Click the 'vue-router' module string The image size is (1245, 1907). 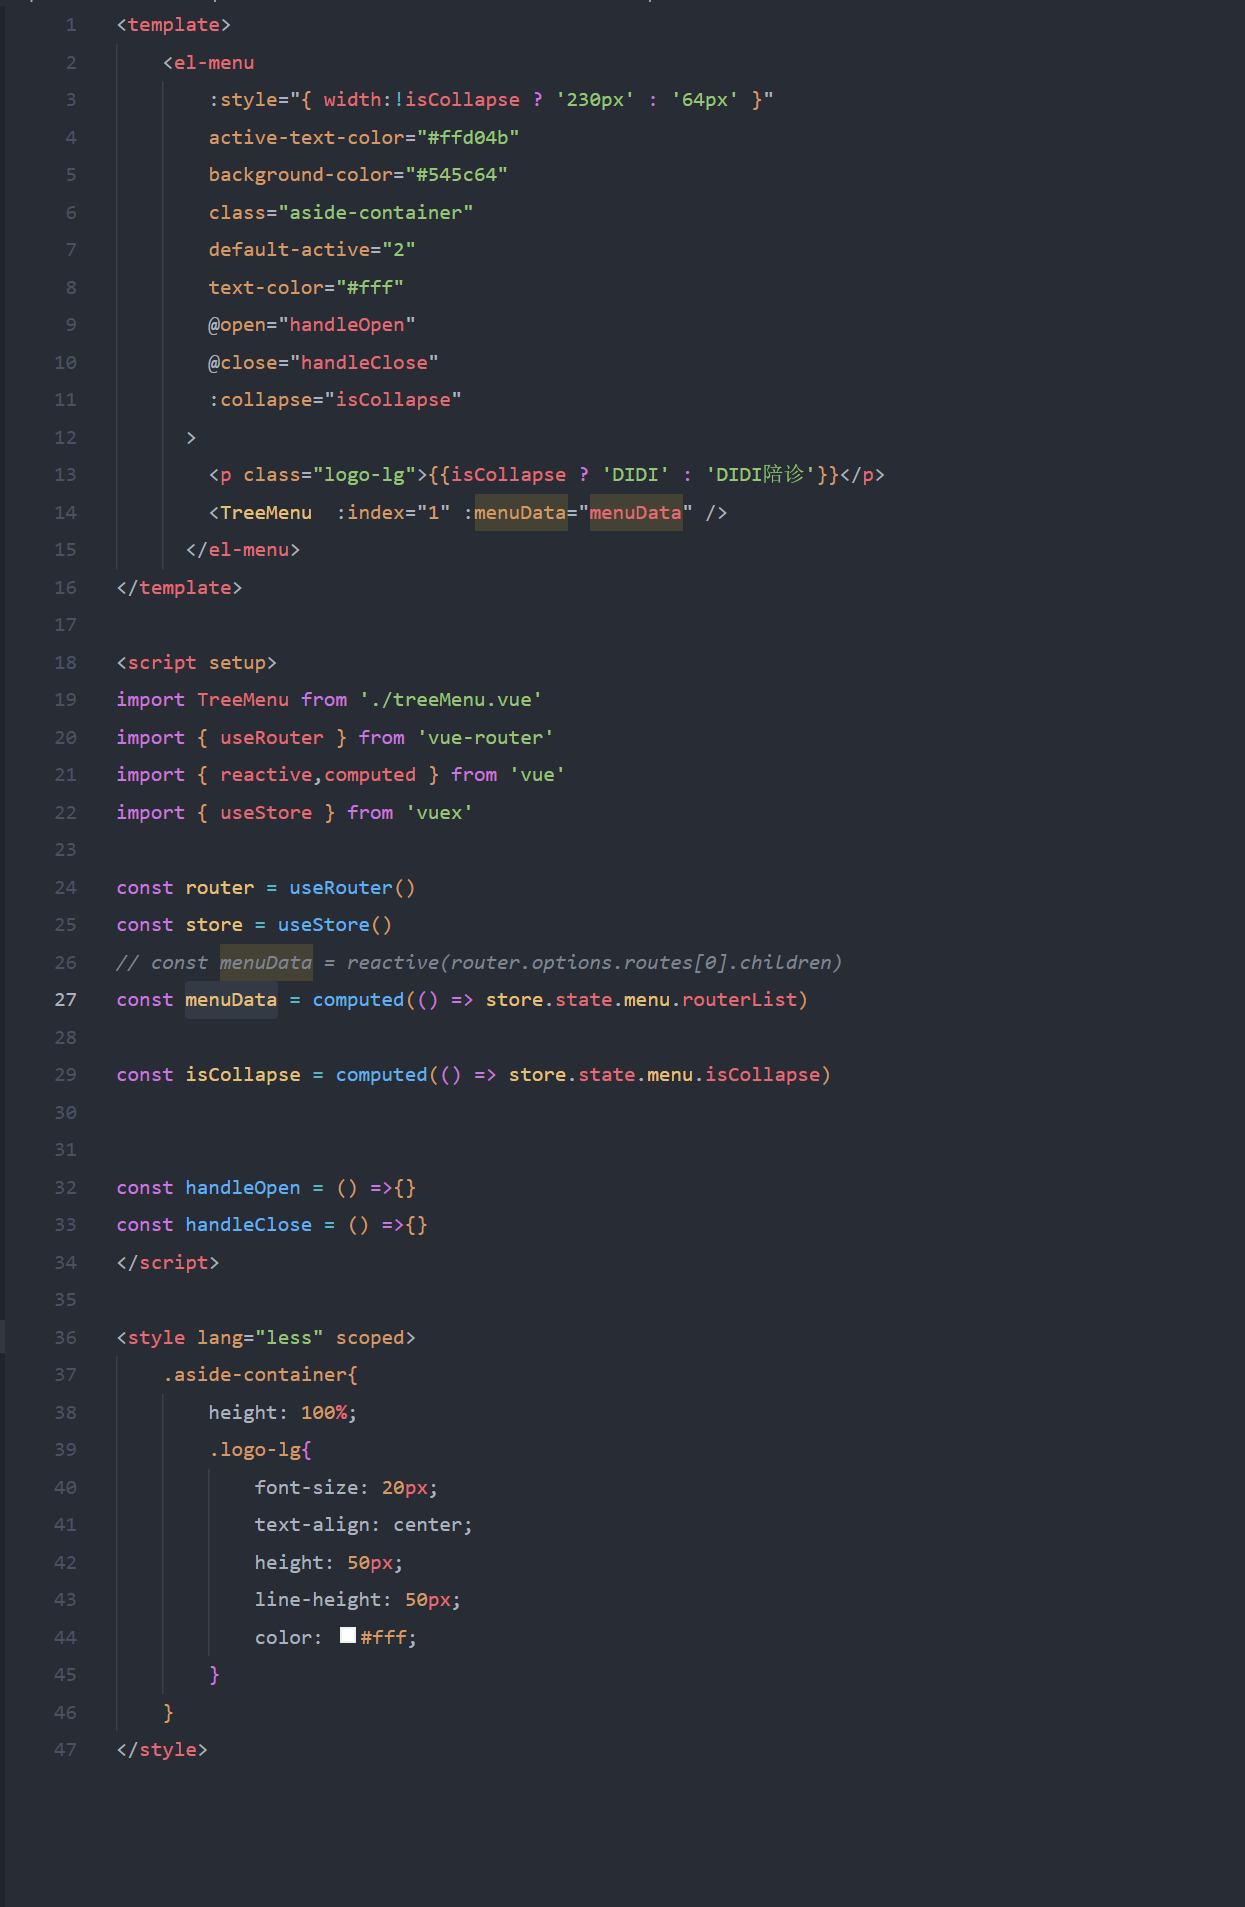point(485,737)
